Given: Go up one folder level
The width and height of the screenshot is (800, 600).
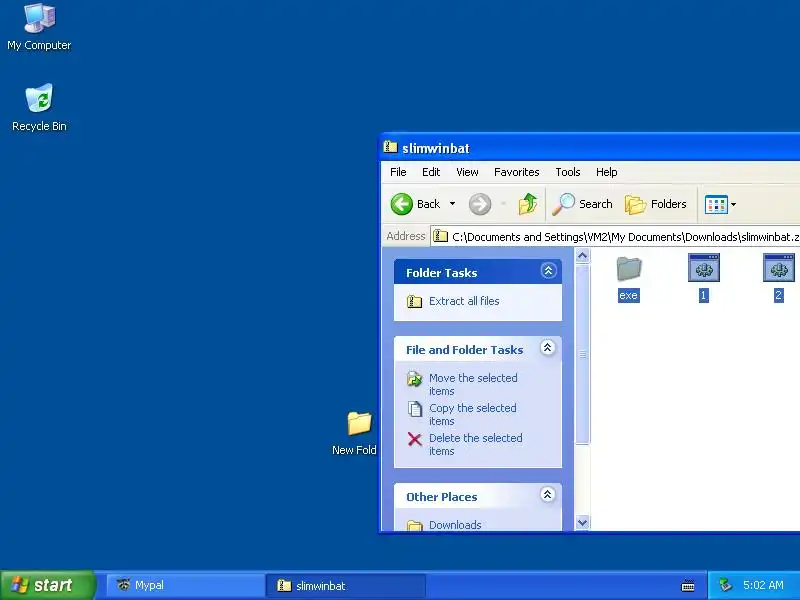Looking at the screenshot, I should click(528, 204).
